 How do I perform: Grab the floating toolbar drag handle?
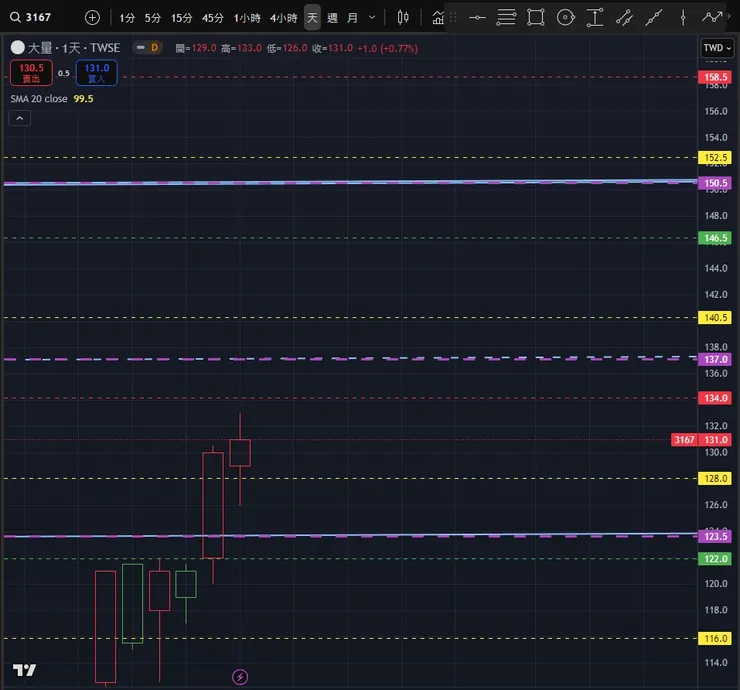453,18
